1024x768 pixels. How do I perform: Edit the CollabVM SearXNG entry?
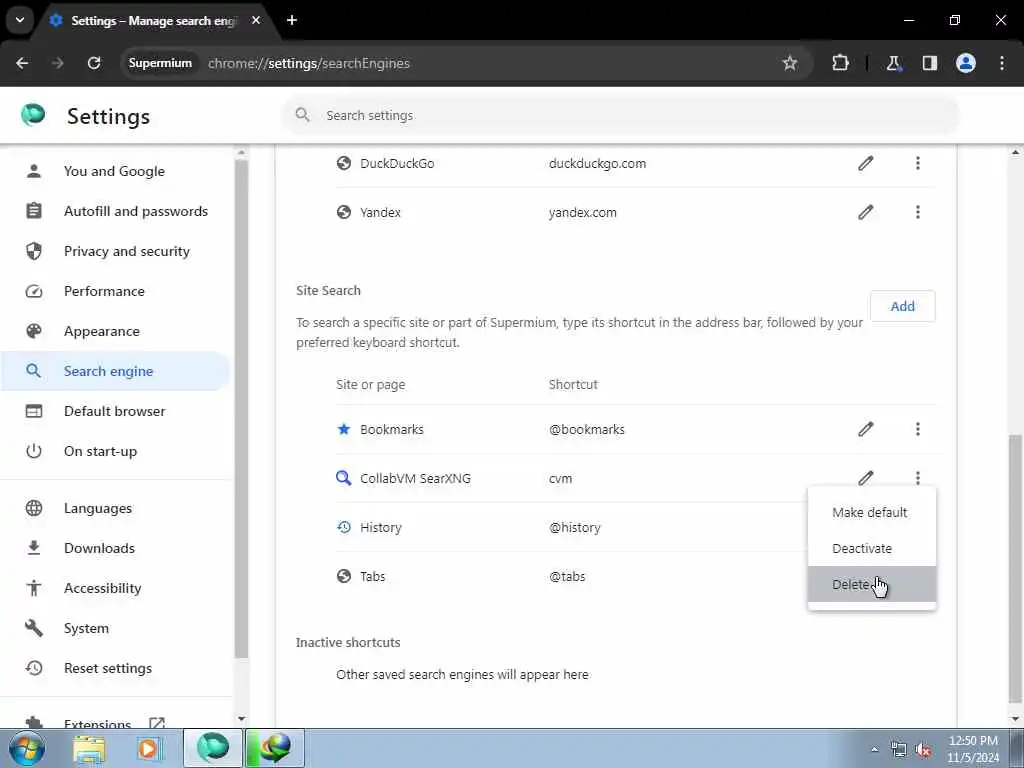865,478
